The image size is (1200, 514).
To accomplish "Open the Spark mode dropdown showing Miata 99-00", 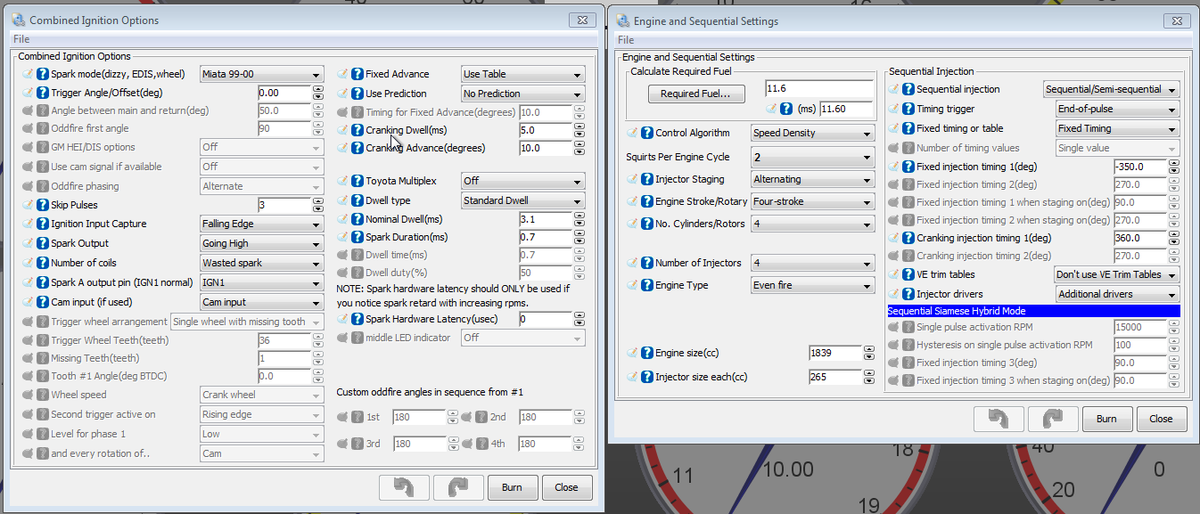I will pyautogui.click(x=261, y=74).
